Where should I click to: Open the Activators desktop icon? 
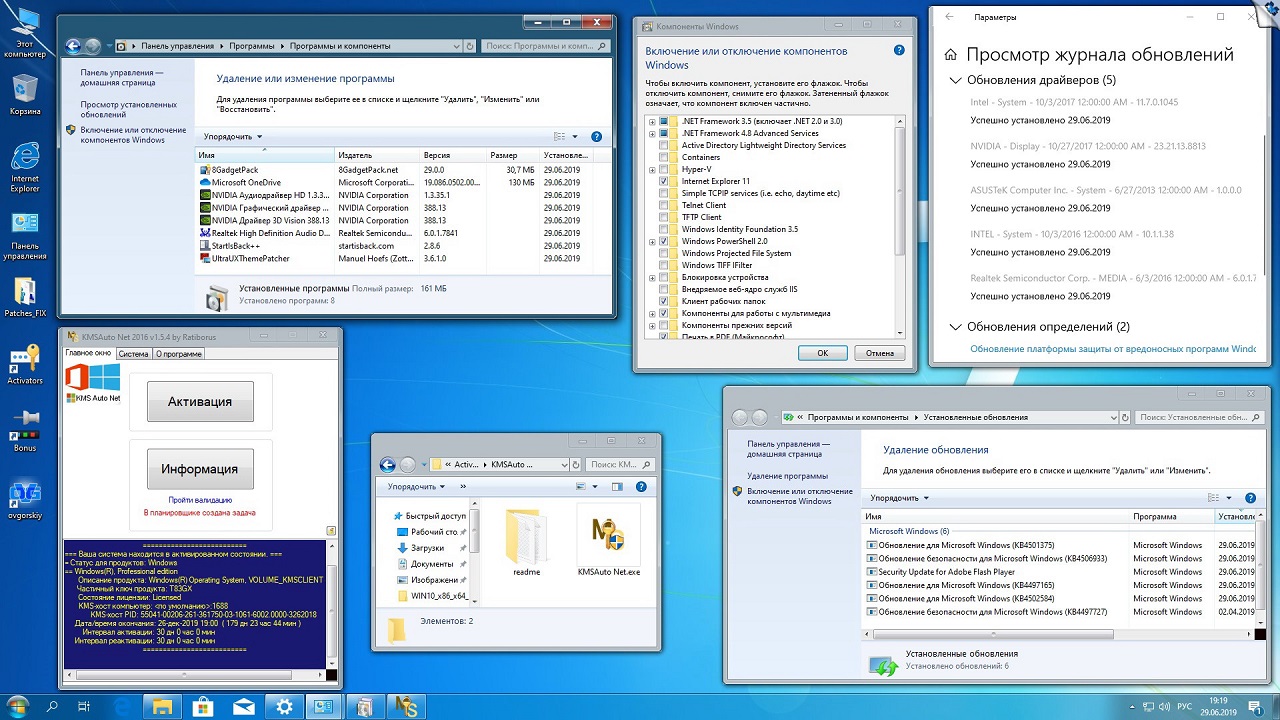point(24,359)
